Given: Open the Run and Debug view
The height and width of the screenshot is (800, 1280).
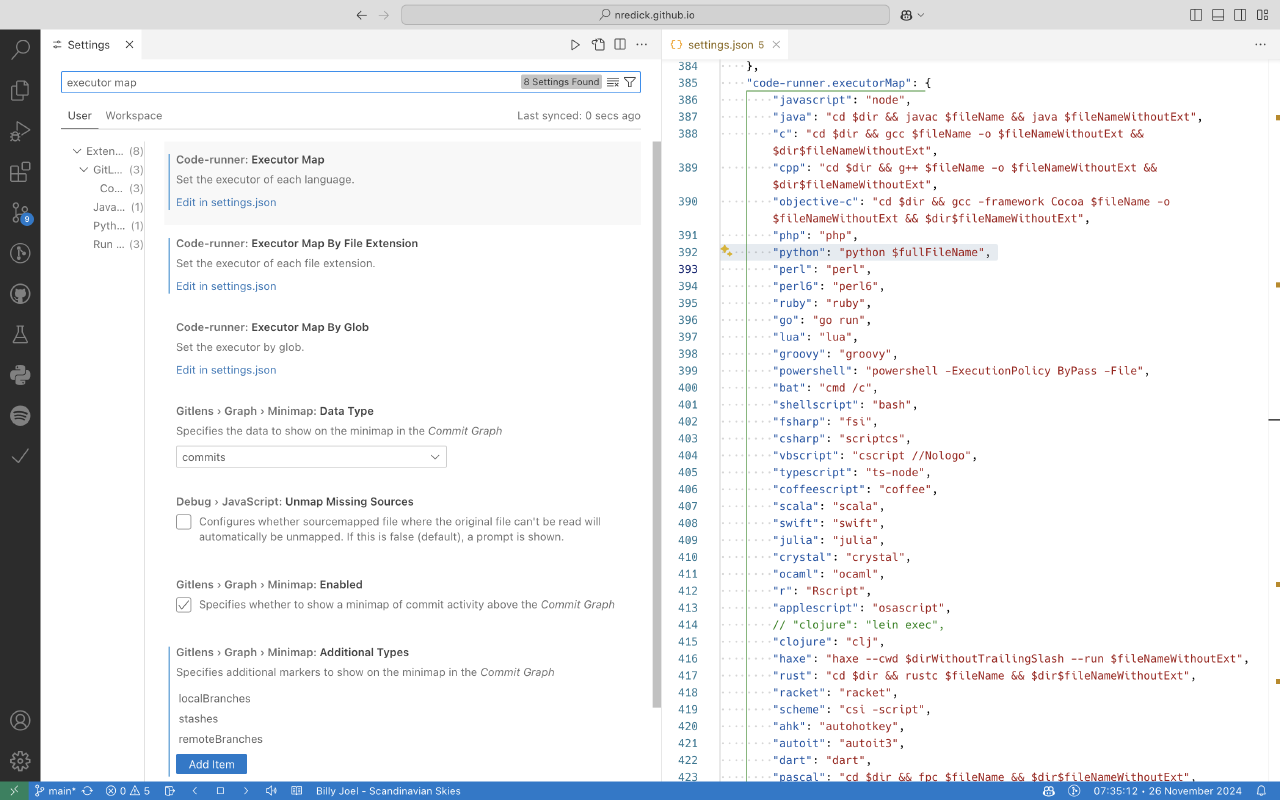Looking at the screenshot, I should click(x=21, y=131).
